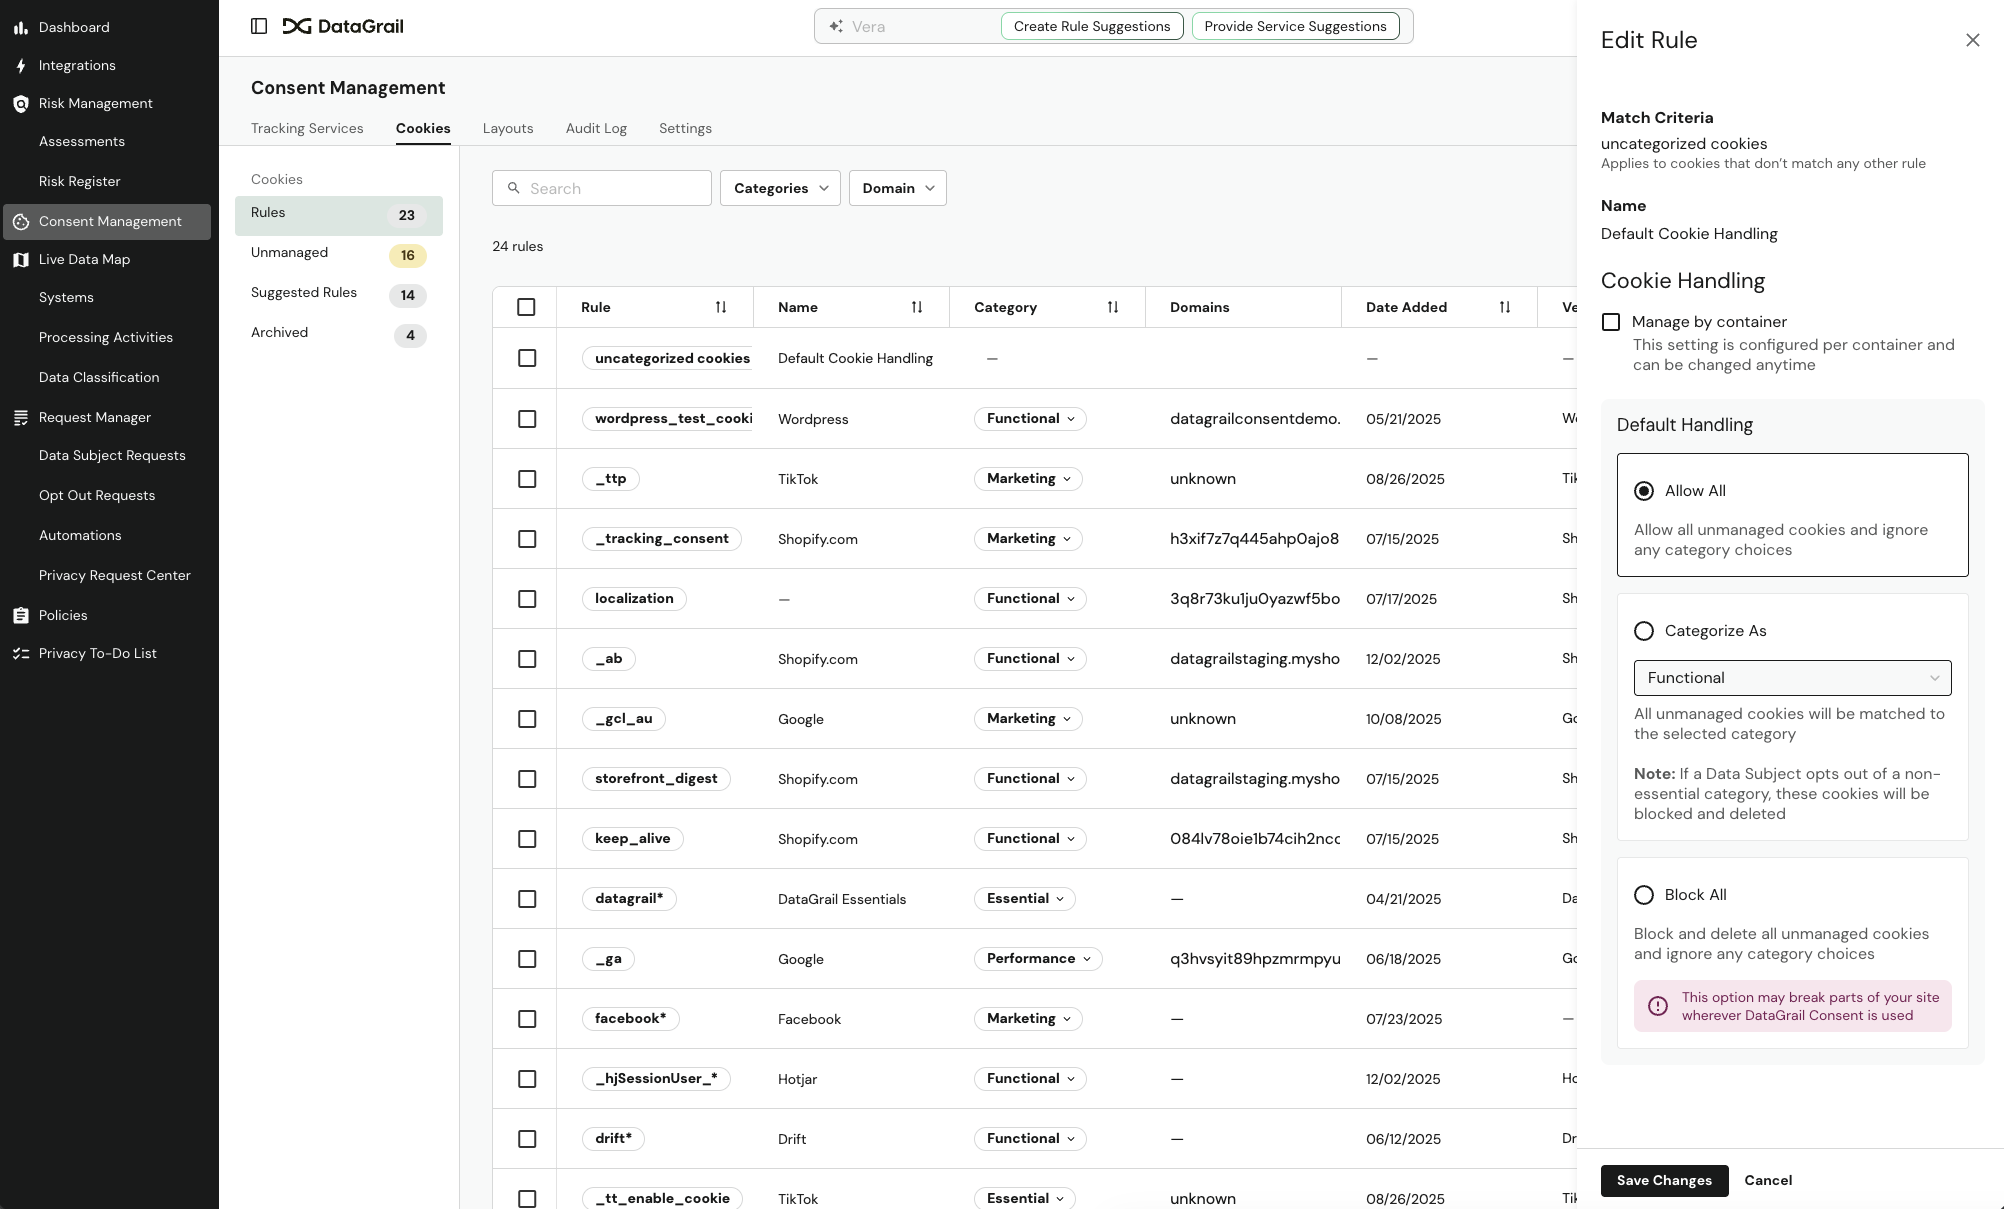2004x1209 pixels.
Task: Click into the cookie Search field
Action: (612, 188)
